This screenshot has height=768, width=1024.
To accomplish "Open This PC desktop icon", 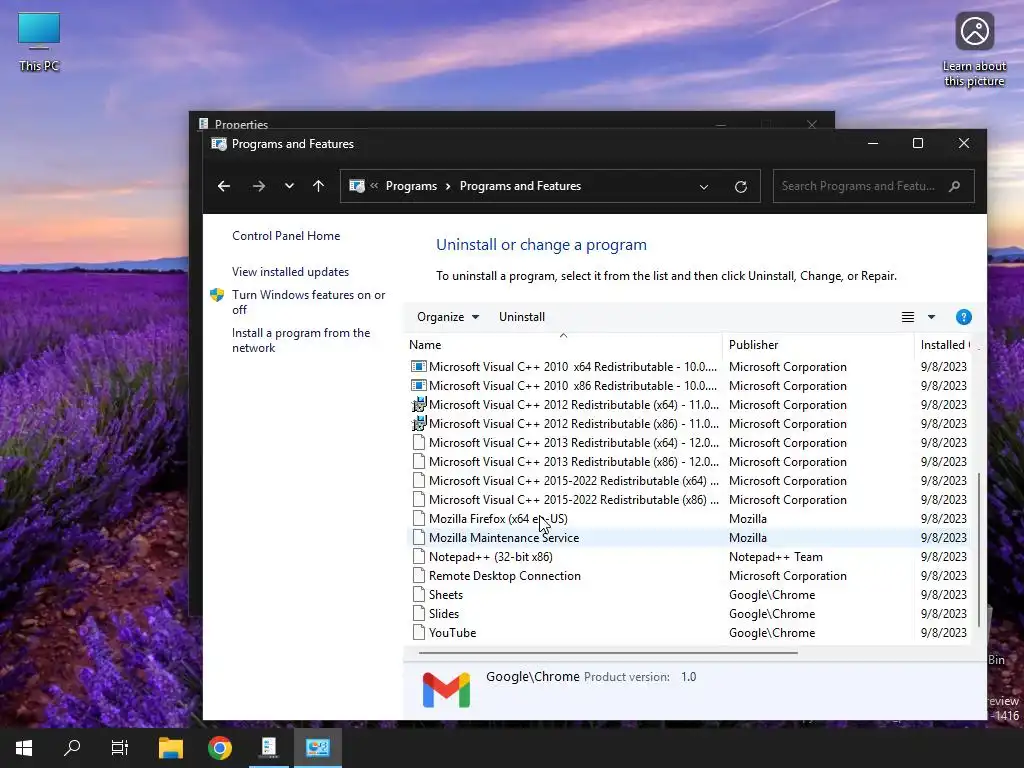I will tap(39, 42).
